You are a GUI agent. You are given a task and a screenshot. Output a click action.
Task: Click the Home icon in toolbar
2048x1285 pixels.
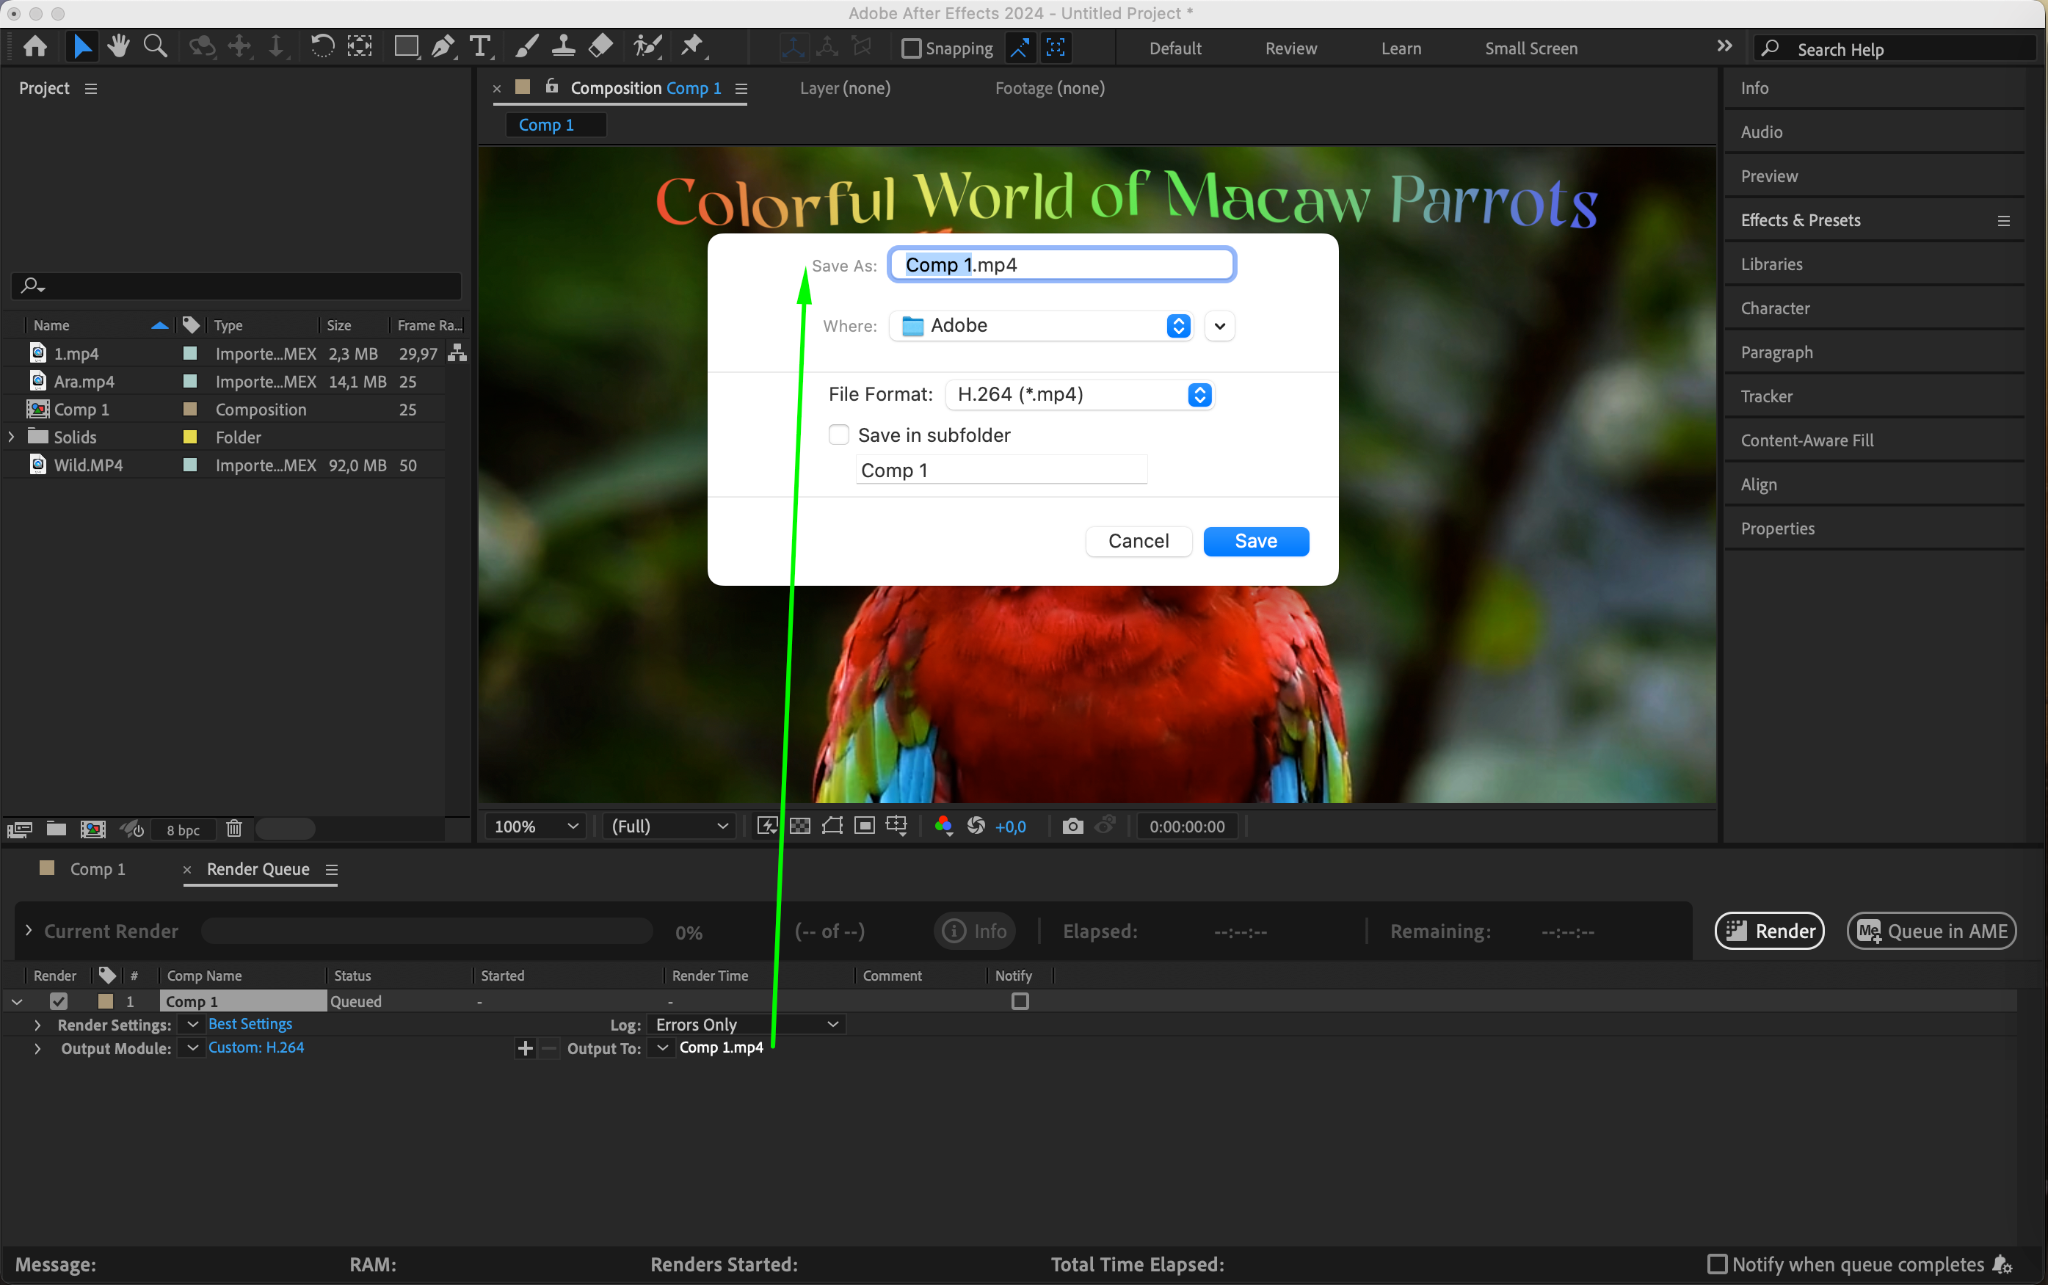click(35, 46)
